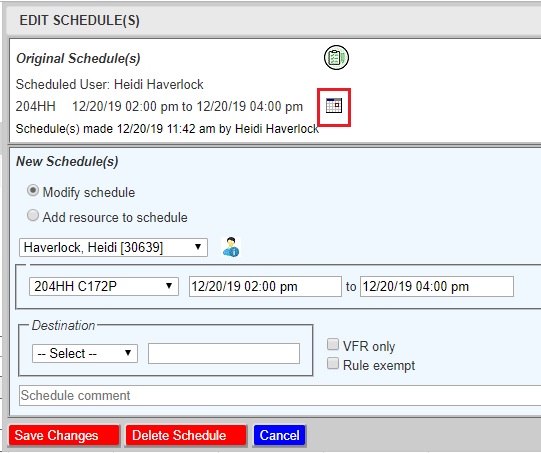
Task: Click into the Schedule comment field
Action: point(280,395)
